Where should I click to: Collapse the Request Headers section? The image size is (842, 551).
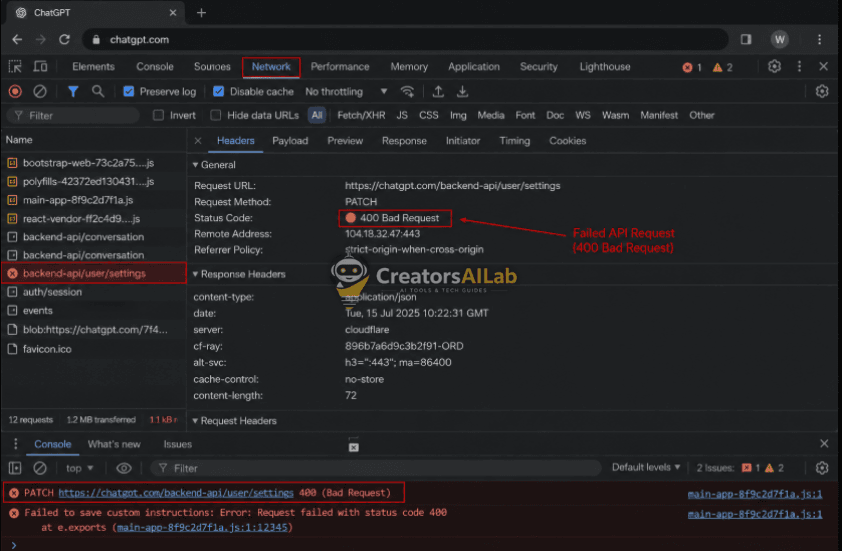pyautogui.click(x=235, y=420)
